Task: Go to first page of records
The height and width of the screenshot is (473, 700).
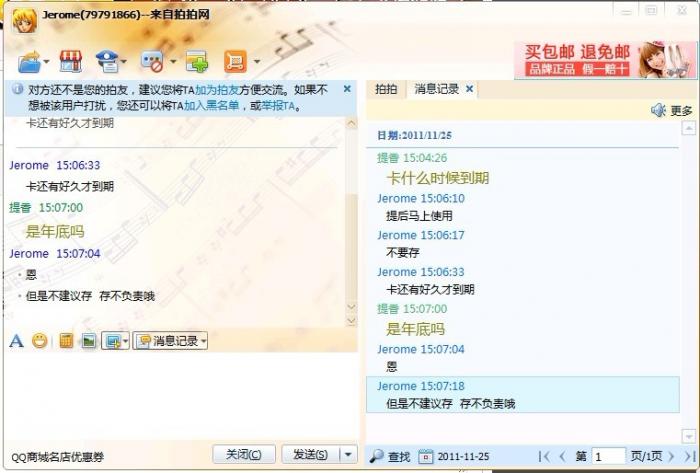Action: click(543, 456)
